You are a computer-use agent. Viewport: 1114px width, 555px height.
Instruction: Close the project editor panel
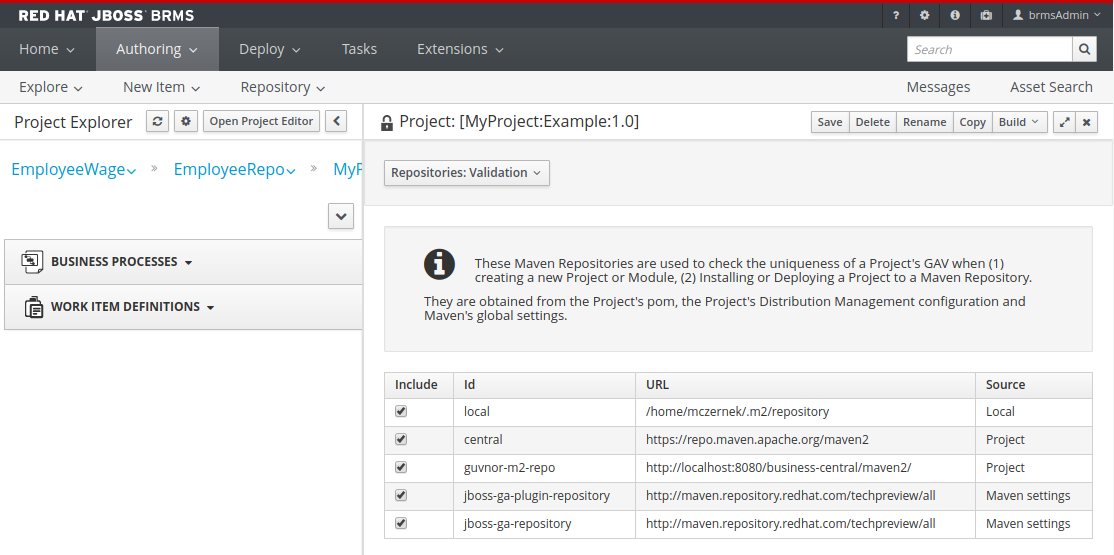coord(1086,122)
